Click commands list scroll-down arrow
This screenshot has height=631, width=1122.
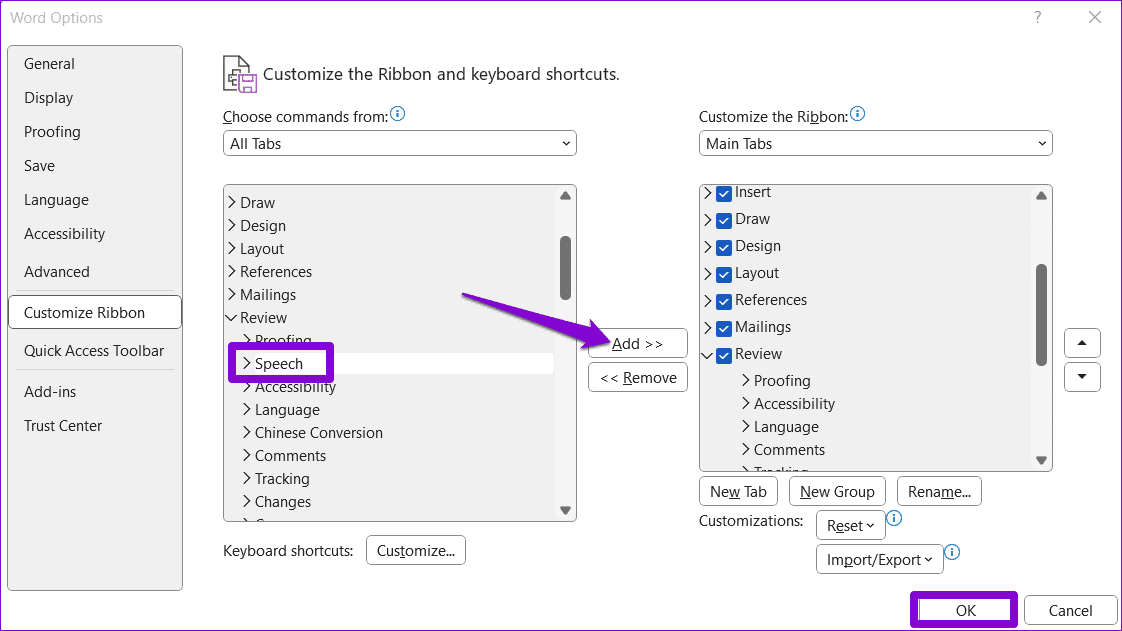[x=565, y=510]
